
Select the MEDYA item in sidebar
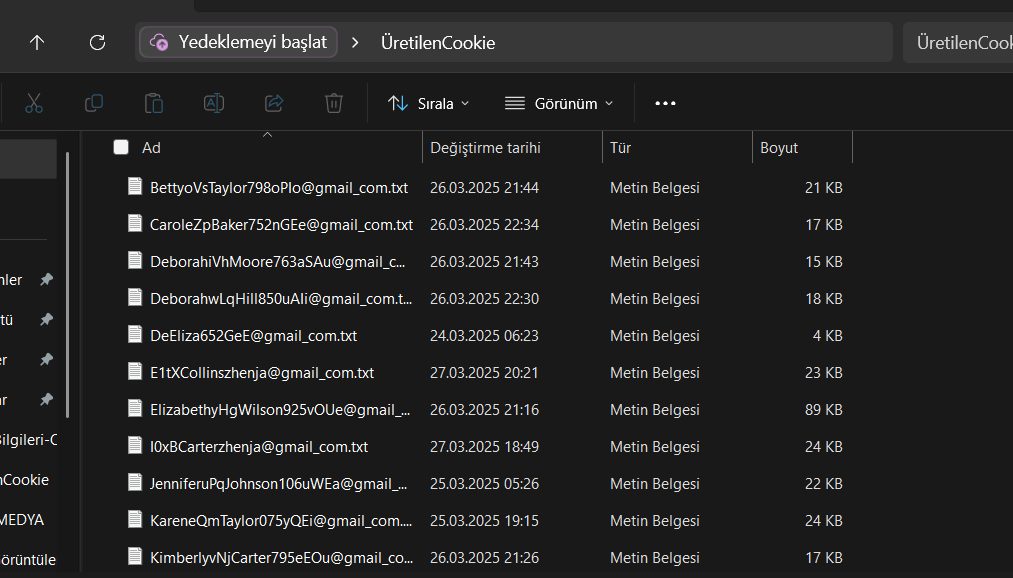[23, 520]
